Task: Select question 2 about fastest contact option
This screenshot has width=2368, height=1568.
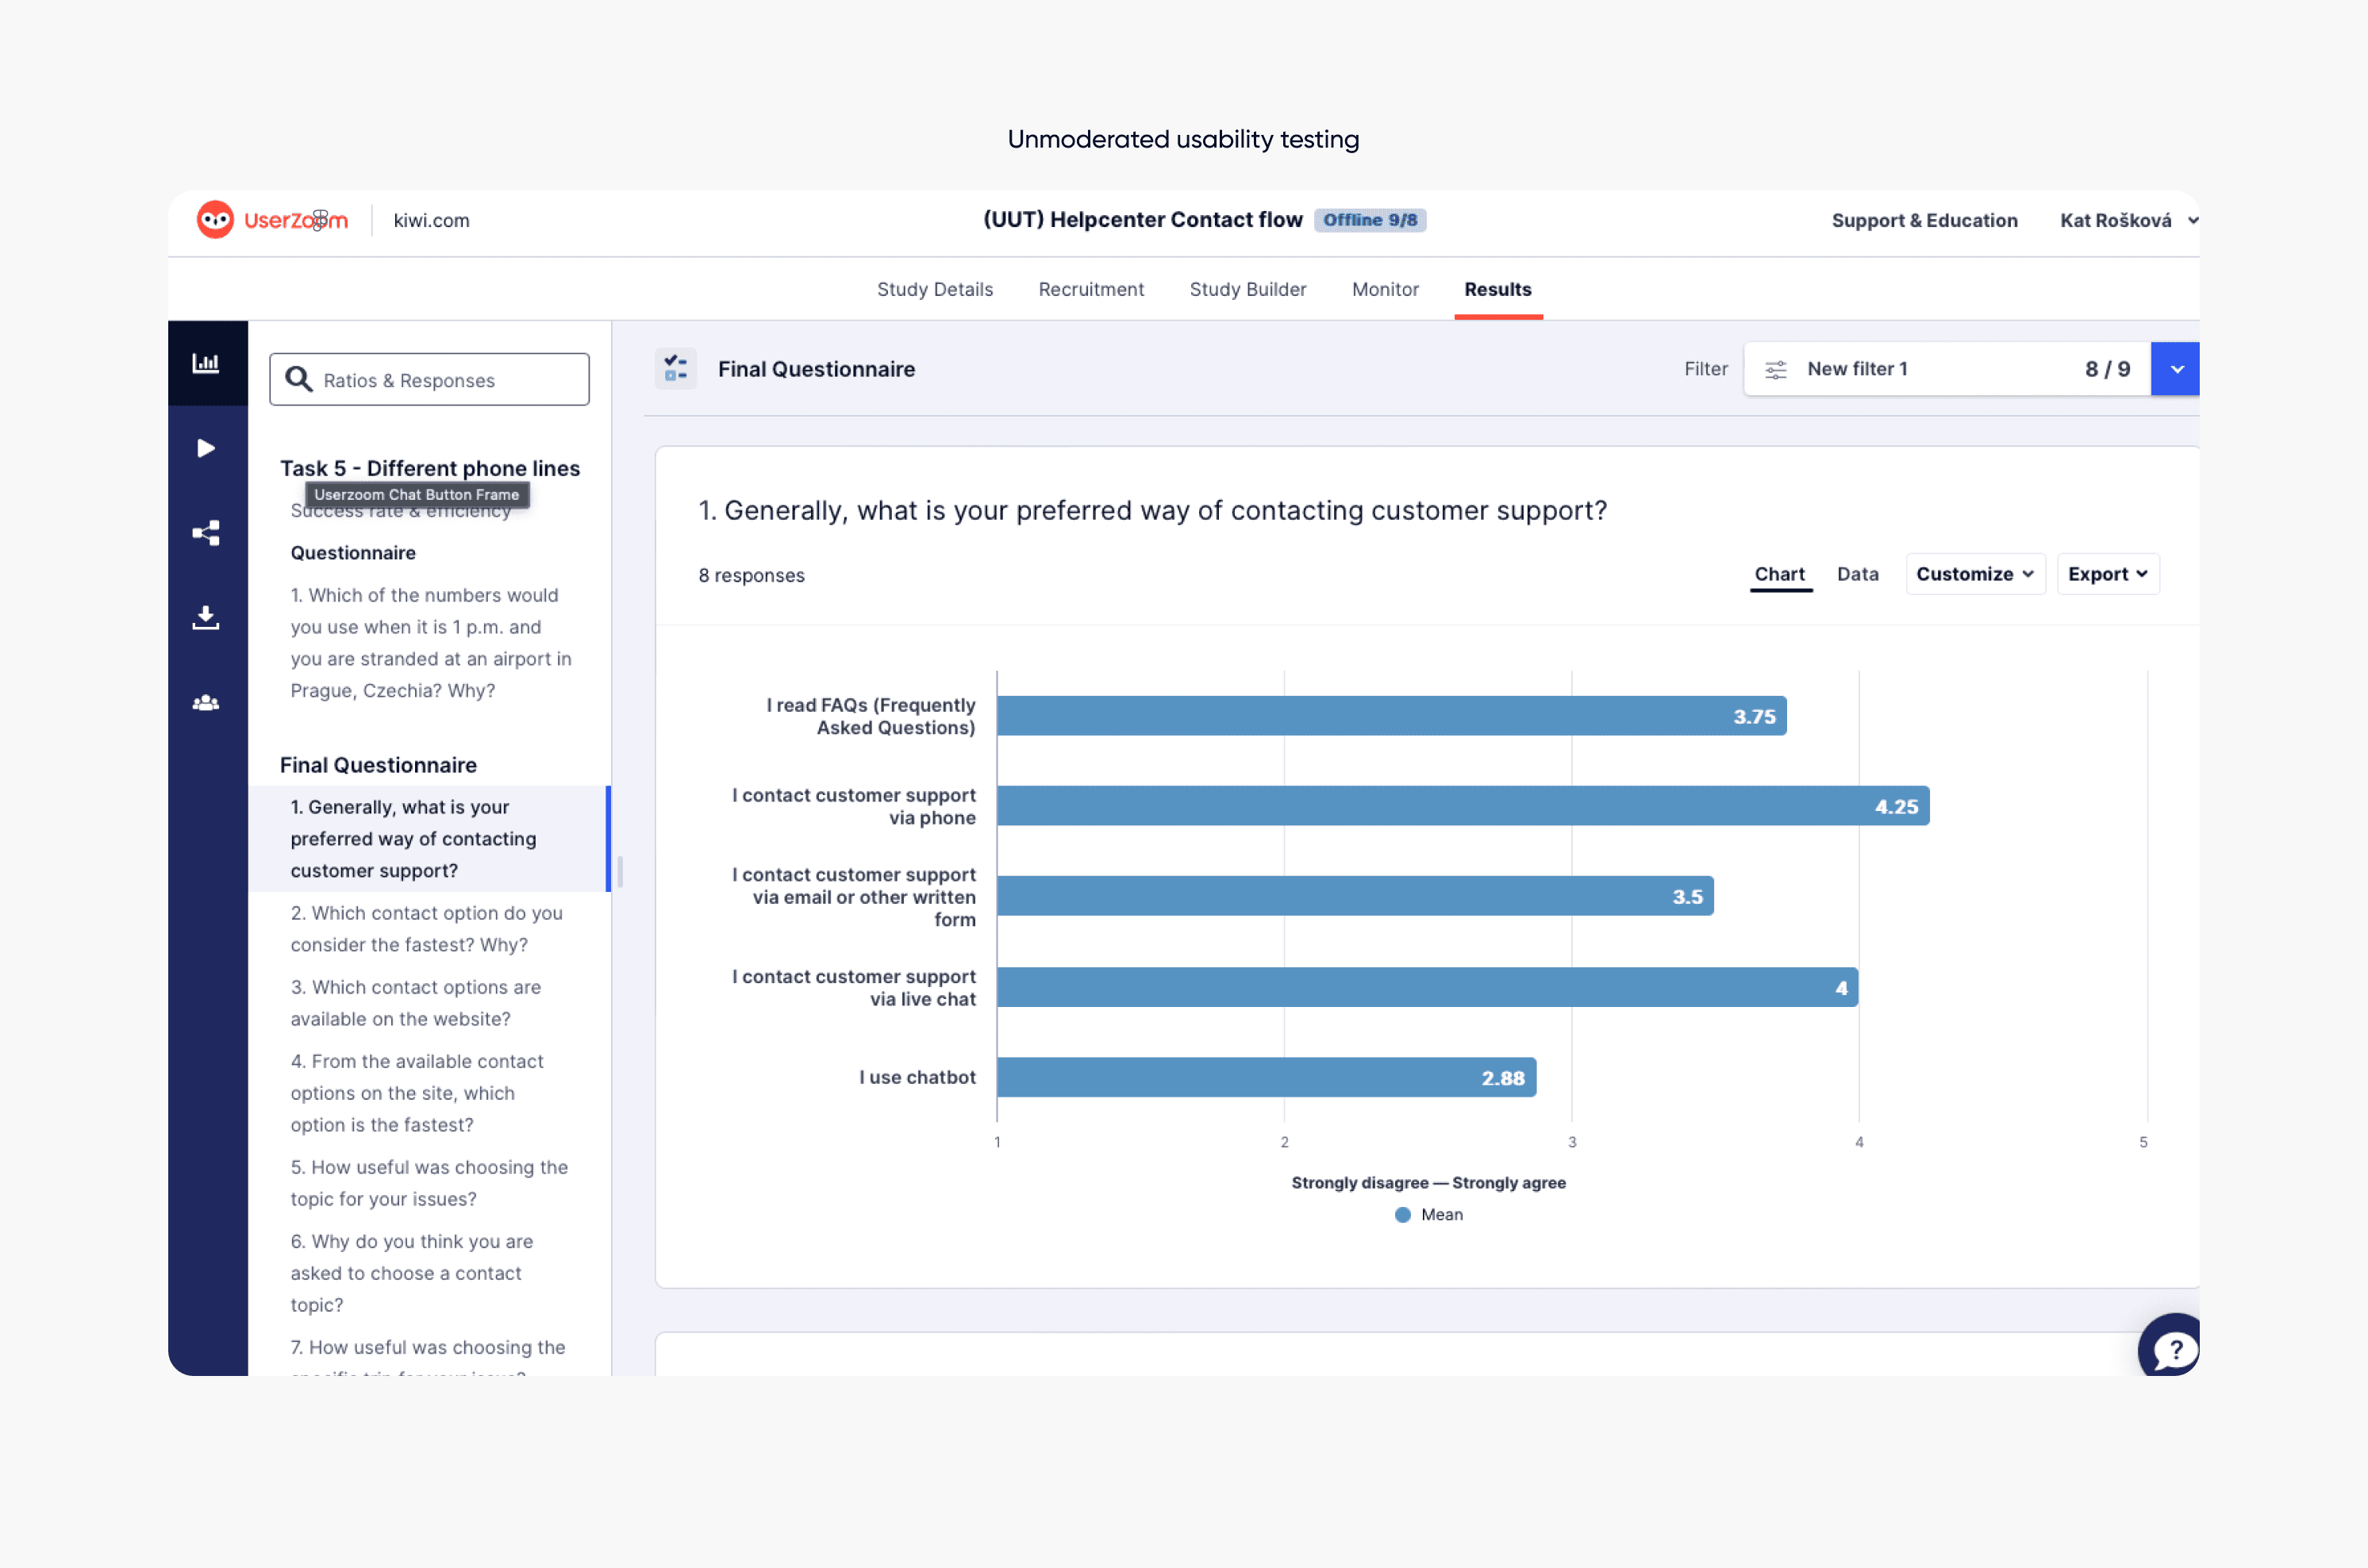Action: (427, 928)
